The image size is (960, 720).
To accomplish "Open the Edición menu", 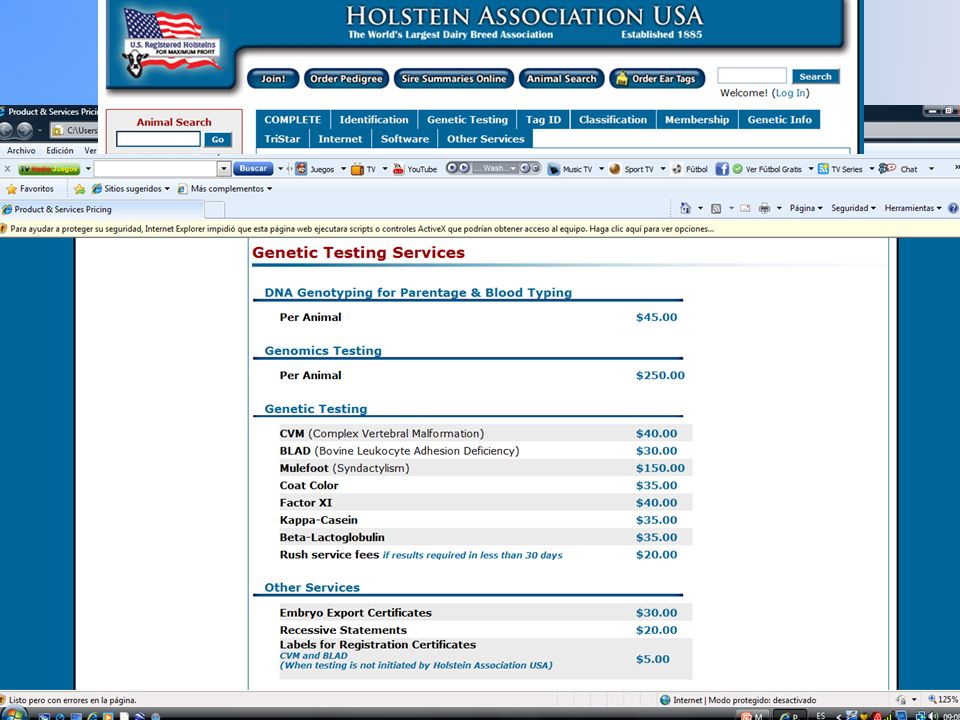I will tap(60, 150).
